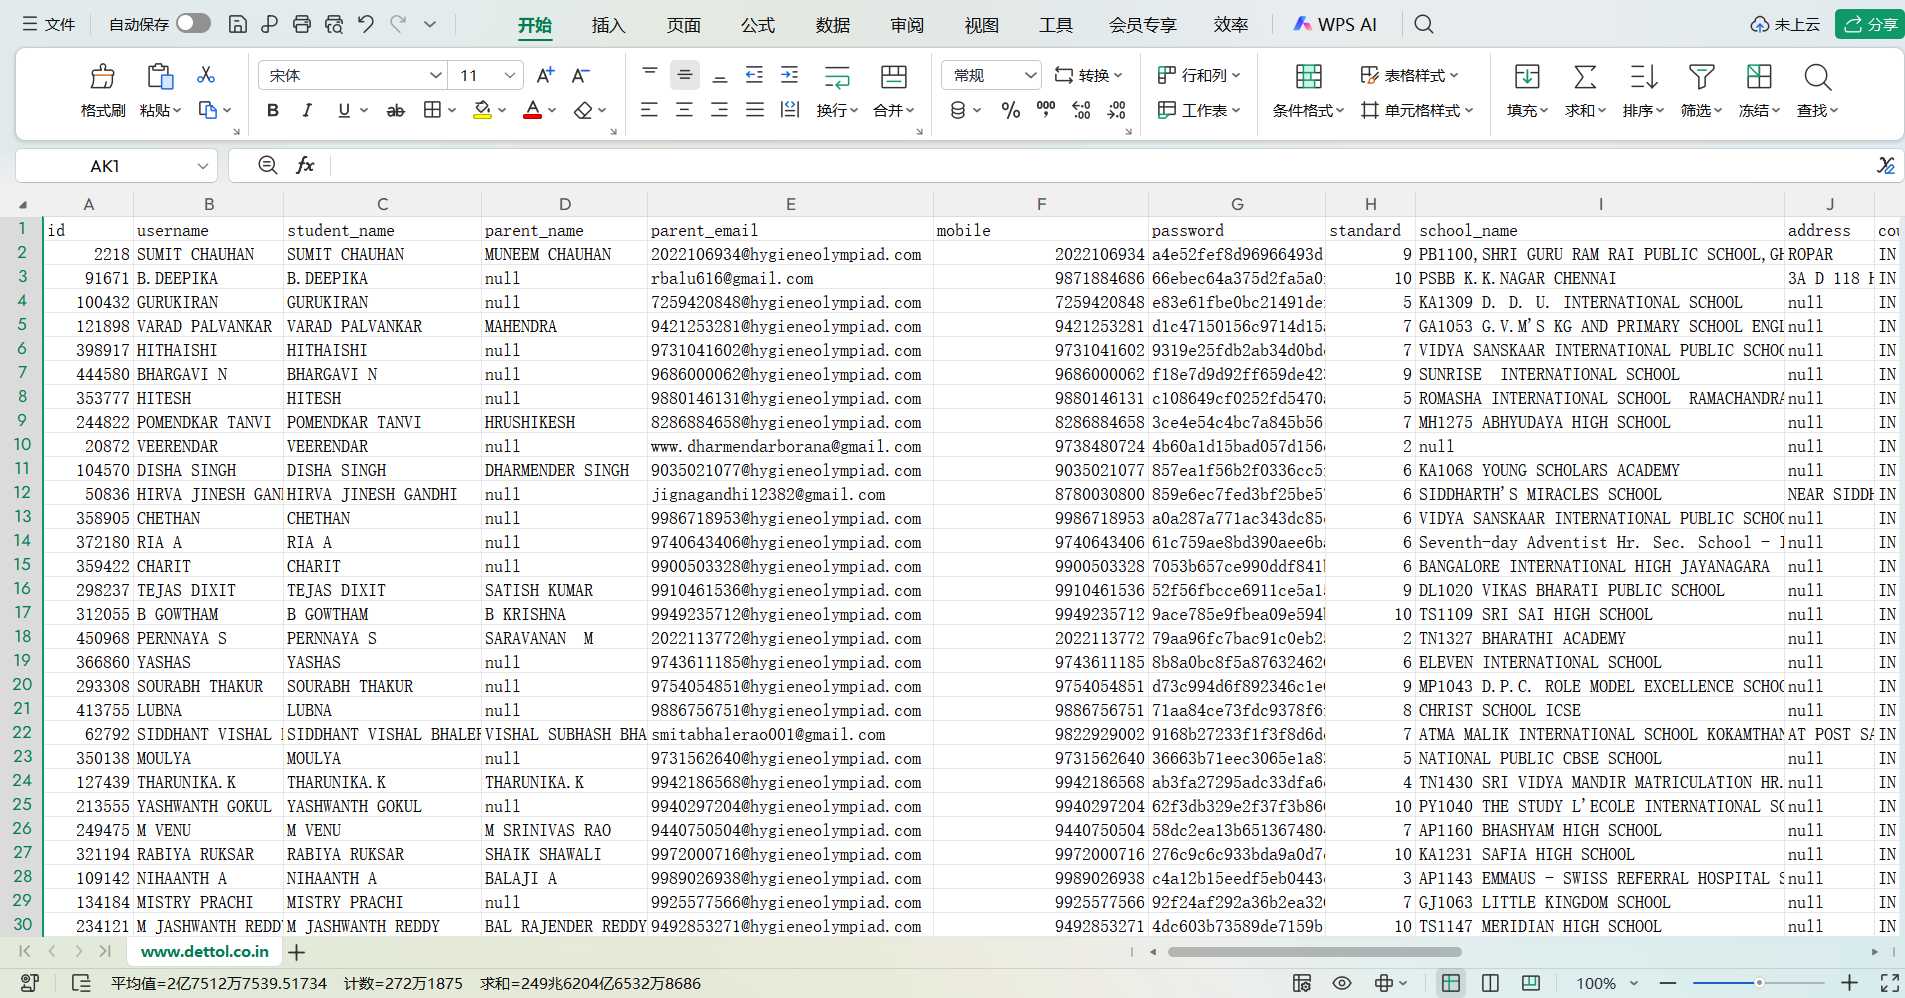Apply Strikethrough formatting
Screen dimensions: 1905x998
396,110
